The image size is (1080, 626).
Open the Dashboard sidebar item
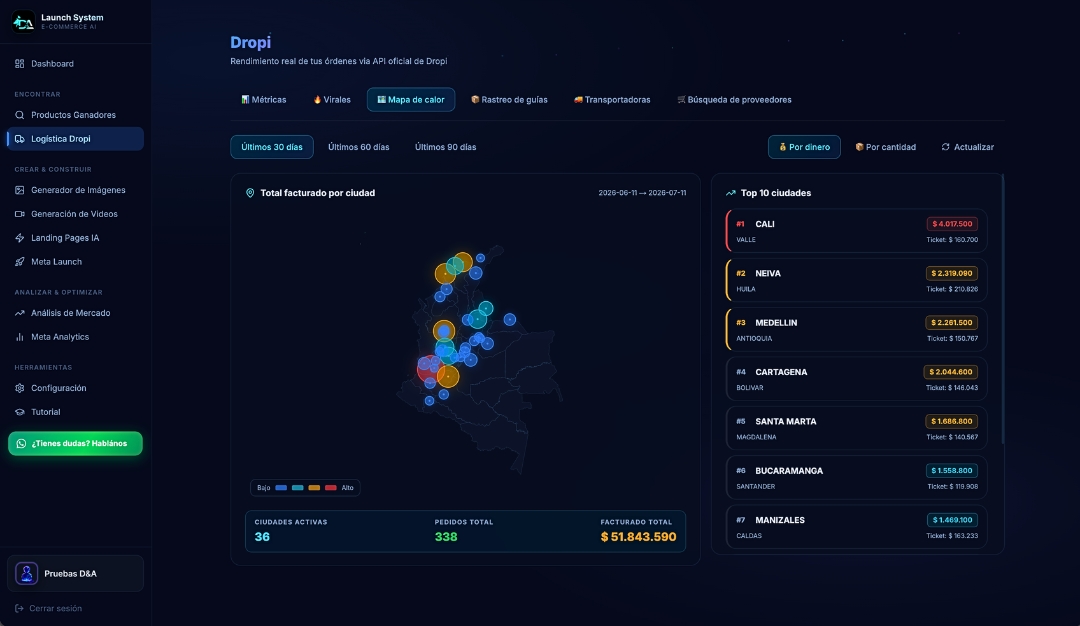pos(75,63)
